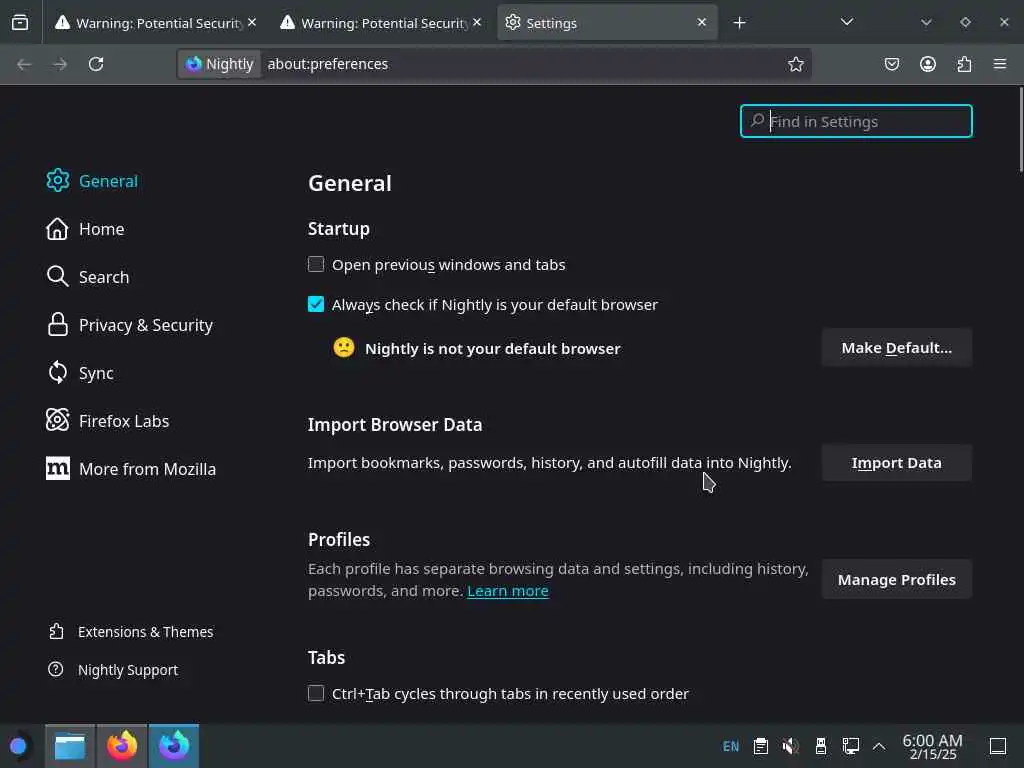Close the first Warning security tab
This screenshot has width=1024, height=768.
pos(252,22)
